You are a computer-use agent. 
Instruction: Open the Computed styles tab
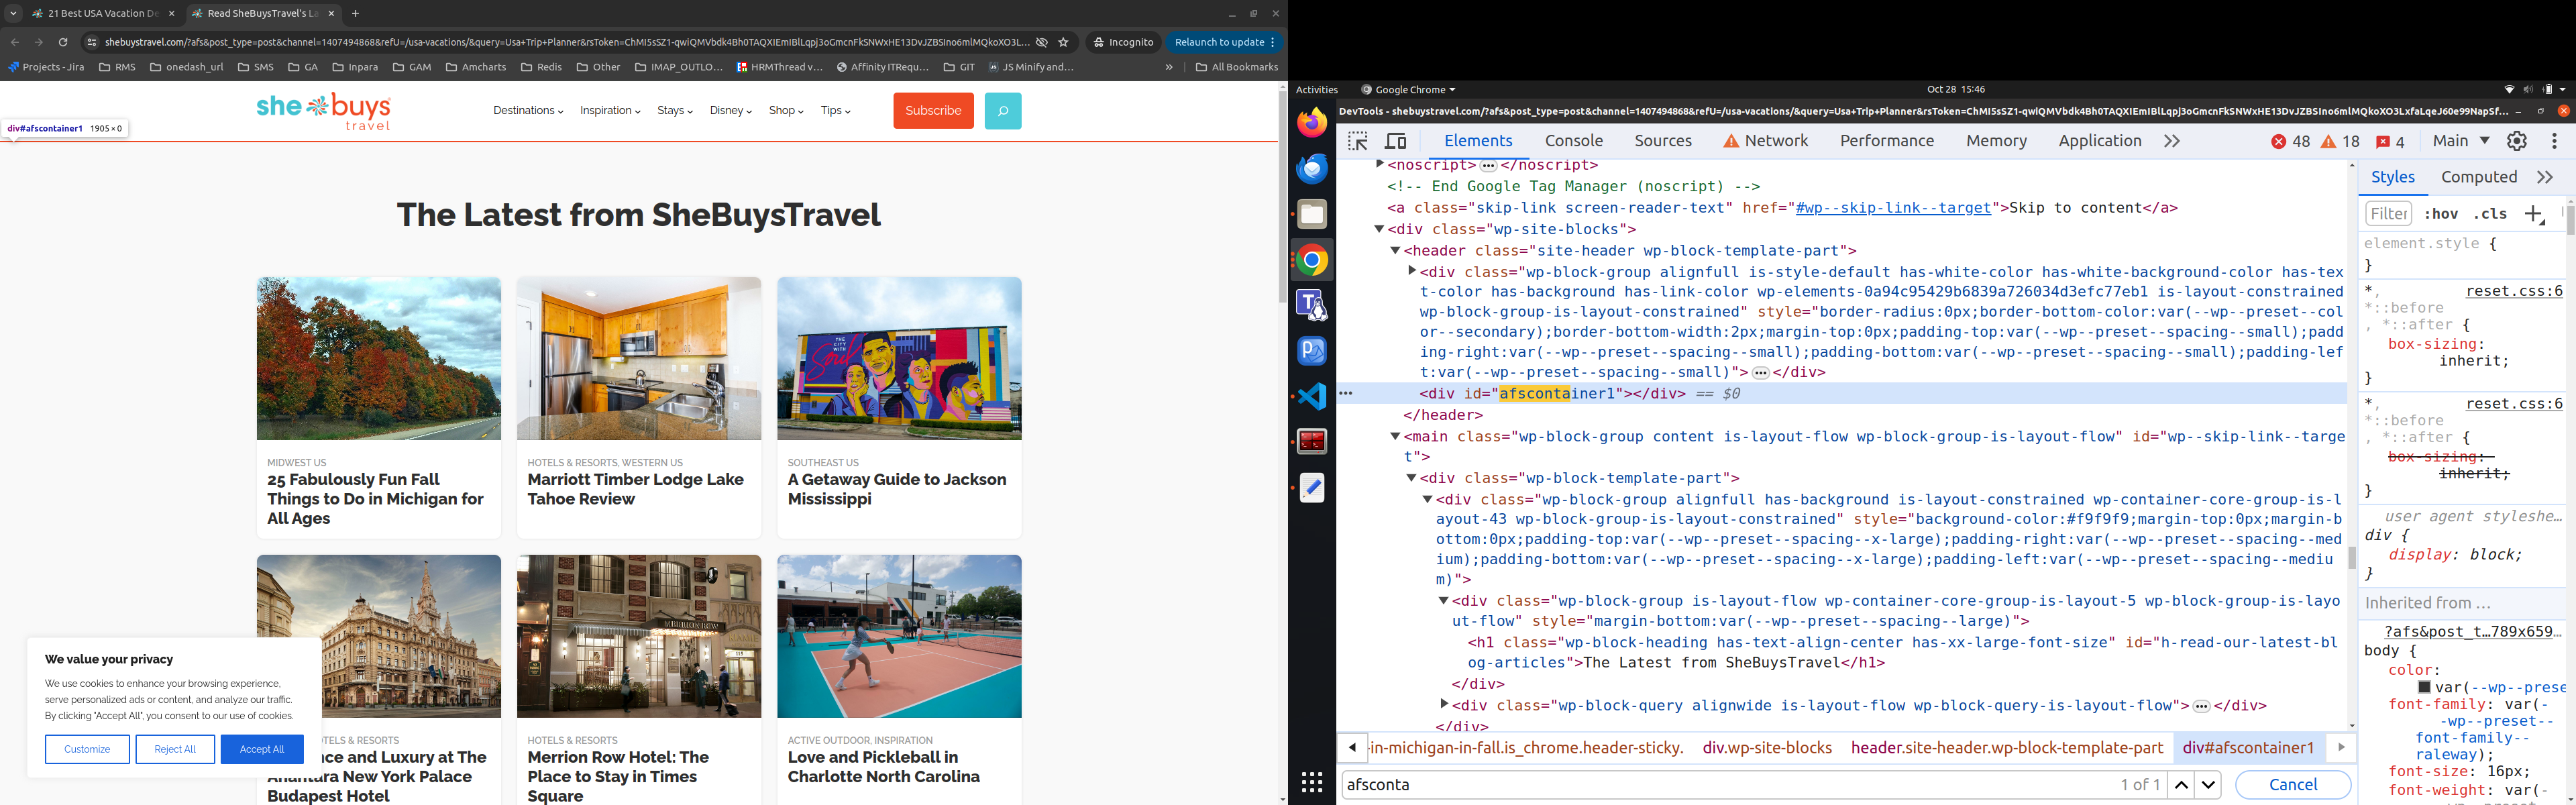tap(2478, 177)
